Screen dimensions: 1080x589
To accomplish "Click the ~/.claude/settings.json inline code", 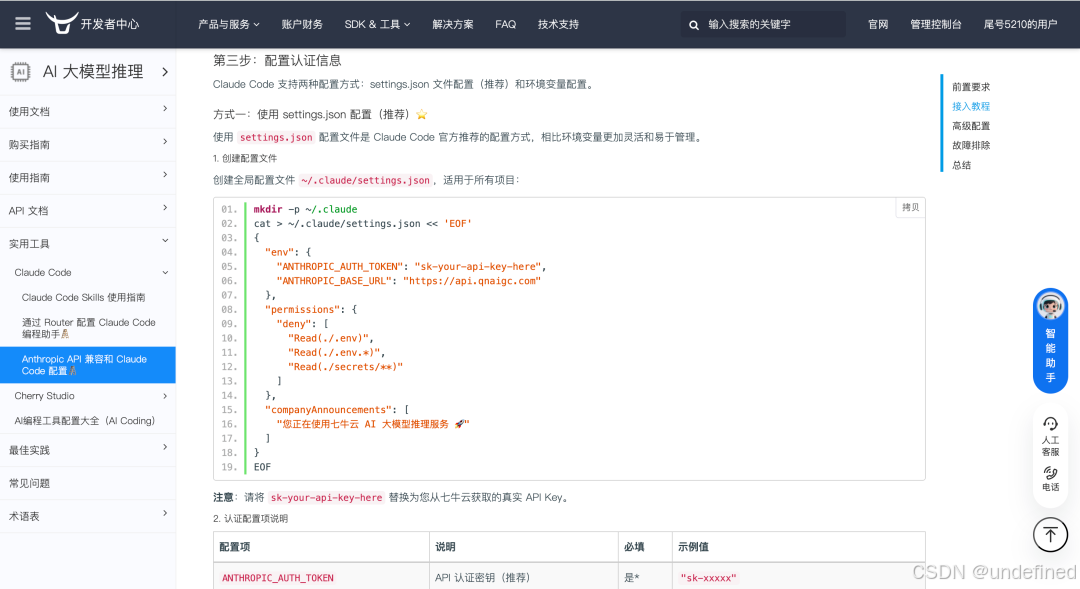I will (x=366, y=180).
